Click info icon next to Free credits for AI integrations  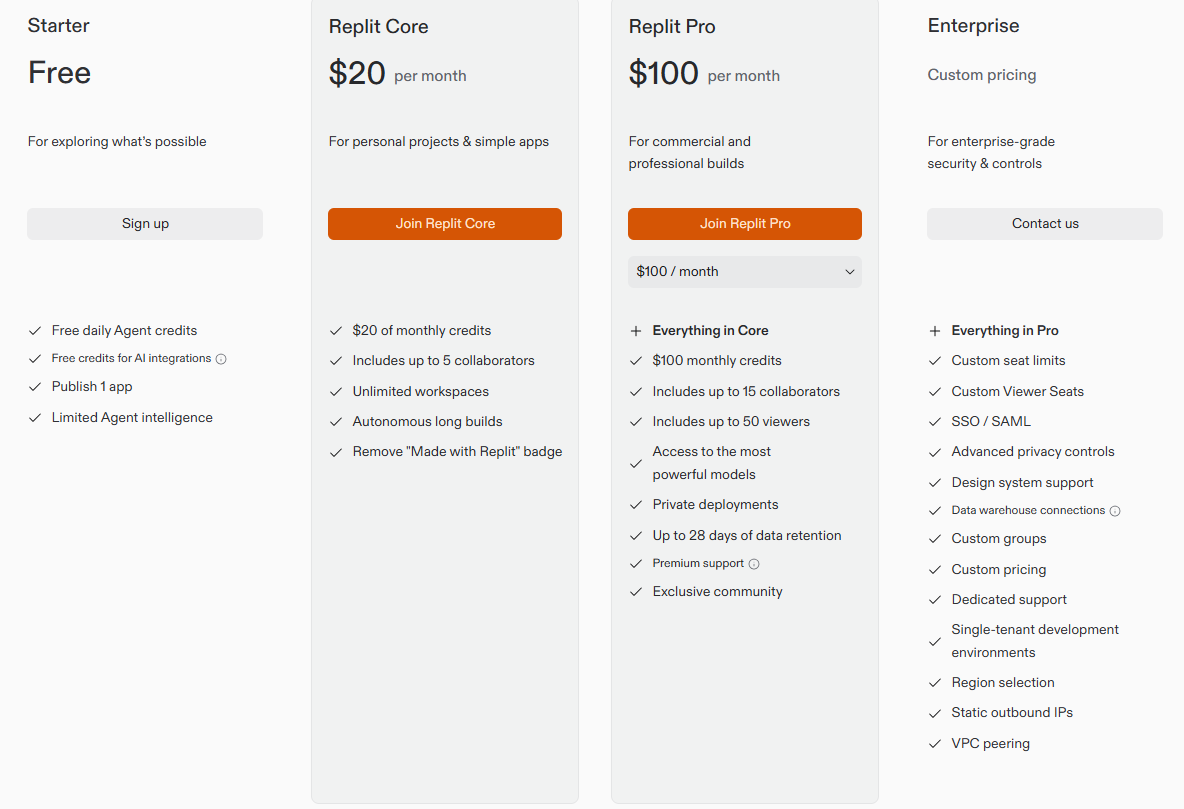221,359
